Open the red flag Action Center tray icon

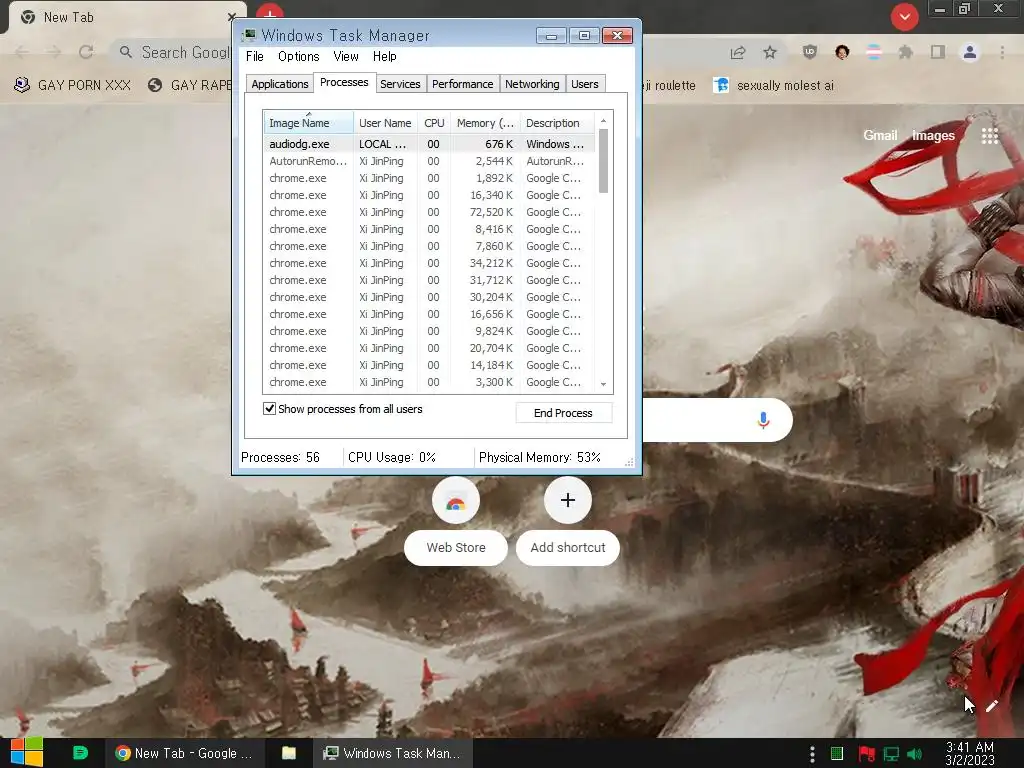coord(866,754)
